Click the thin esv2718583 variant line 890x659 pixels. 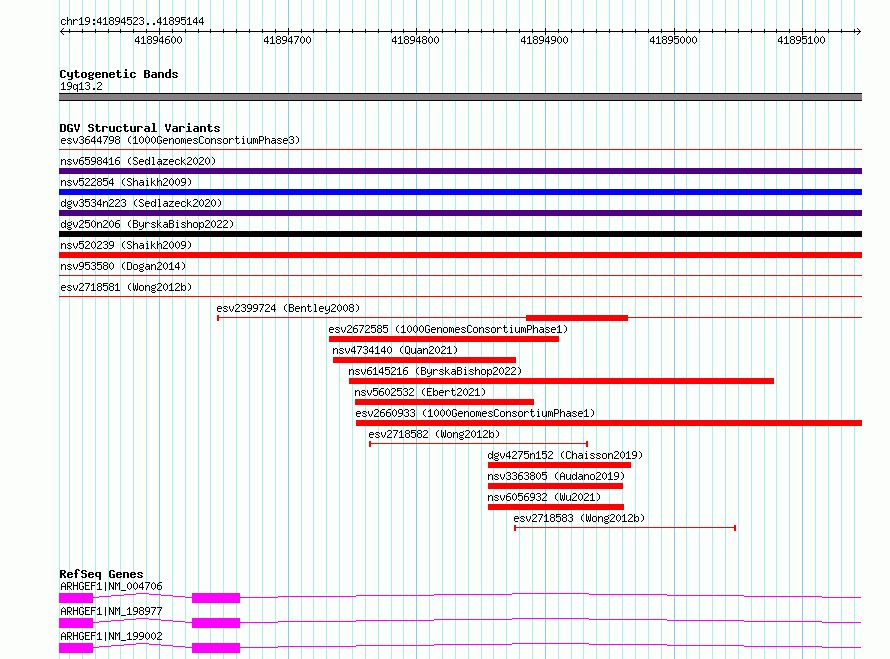point(625,528)
